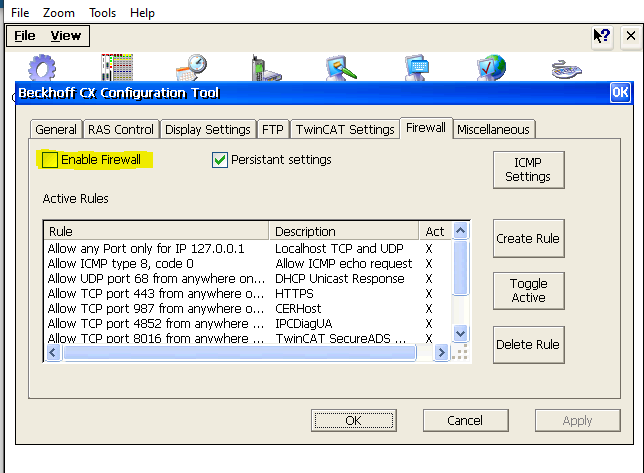
Task: Close the control panel window with X
Action: [x=631, y=36]
